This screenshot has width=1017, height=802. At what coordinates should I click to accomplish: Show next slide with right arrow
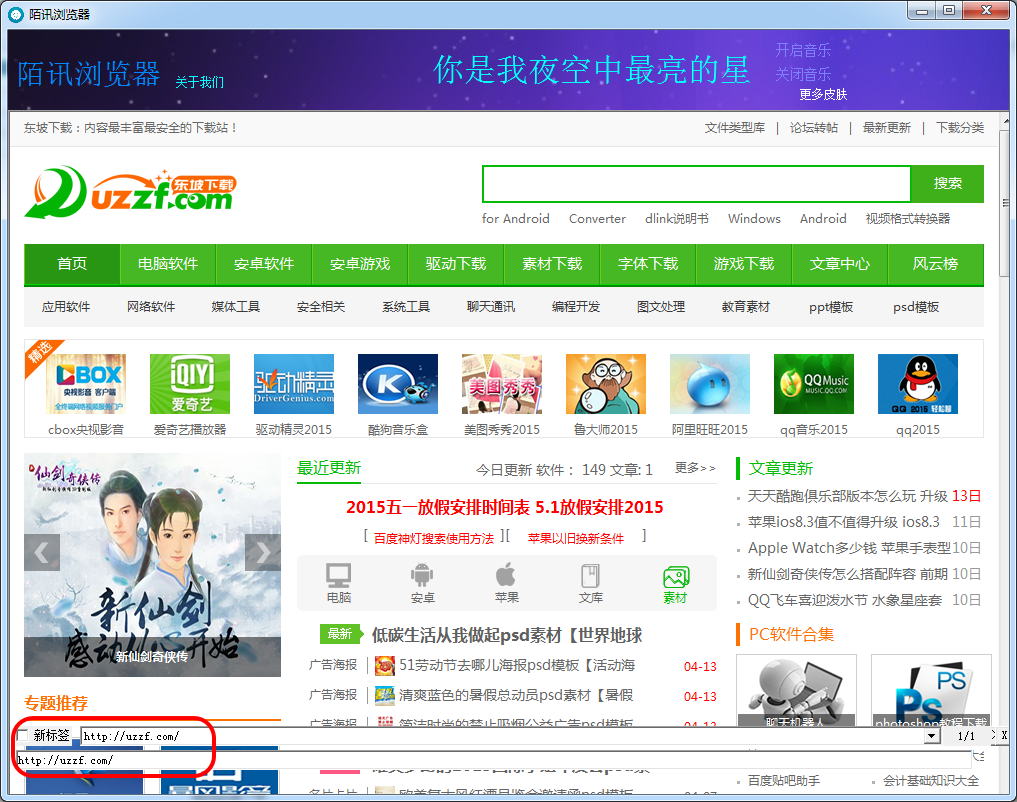(x=263, y=552)
